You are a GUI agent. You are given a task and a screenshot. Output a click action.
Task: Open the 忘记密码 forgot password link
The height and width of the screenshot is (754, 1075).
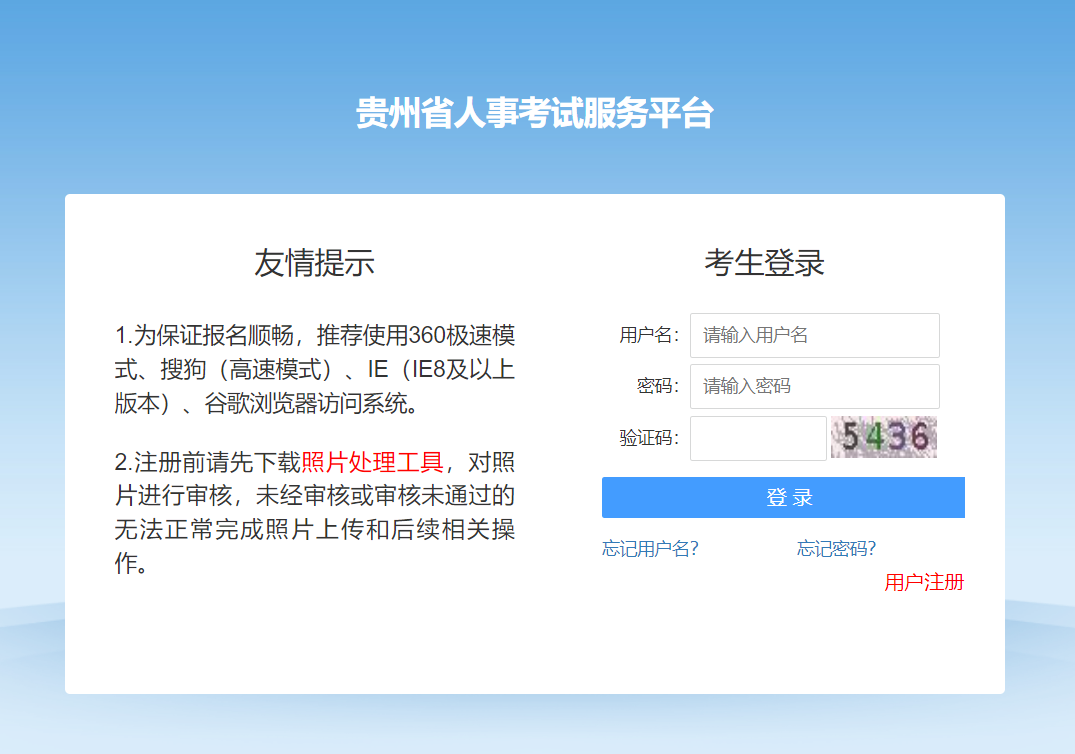[x=837, y=548]
